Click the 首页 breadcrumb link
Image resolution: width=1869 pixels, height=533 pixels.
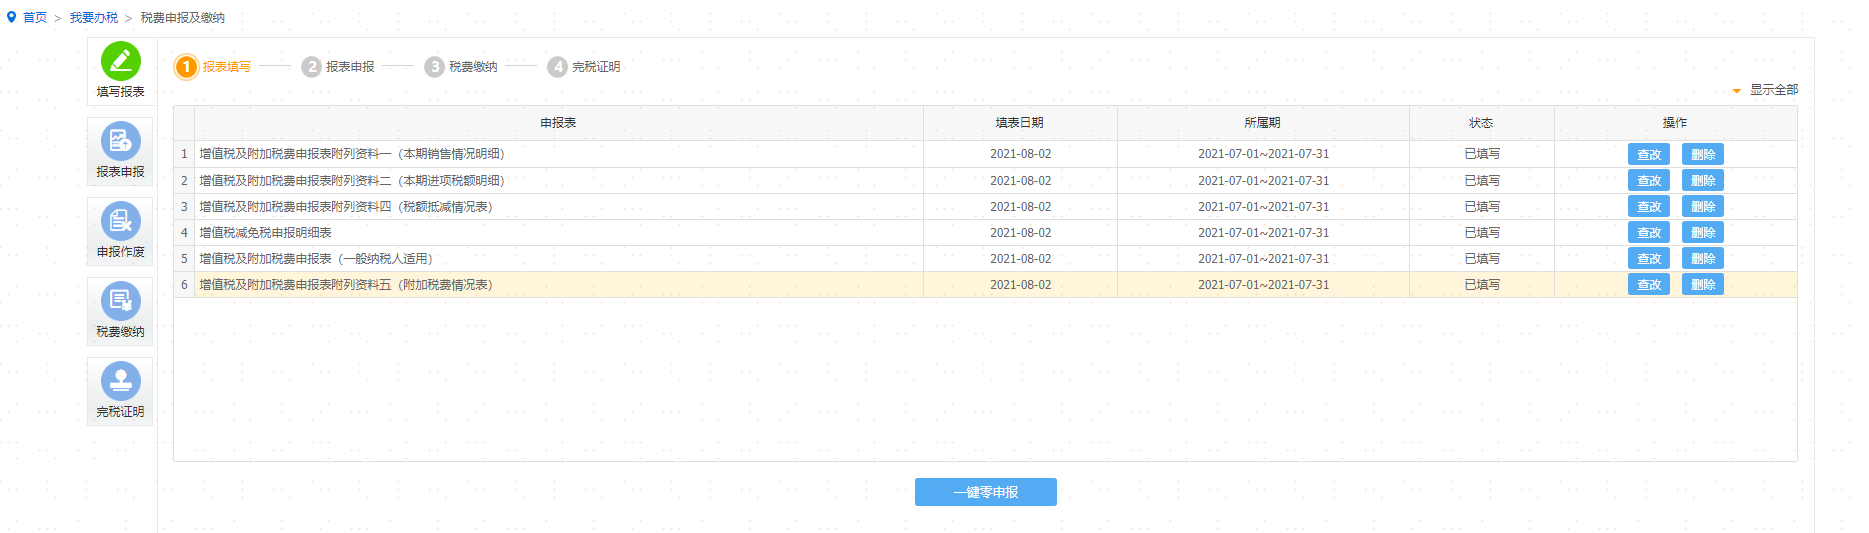coord(35,18)
